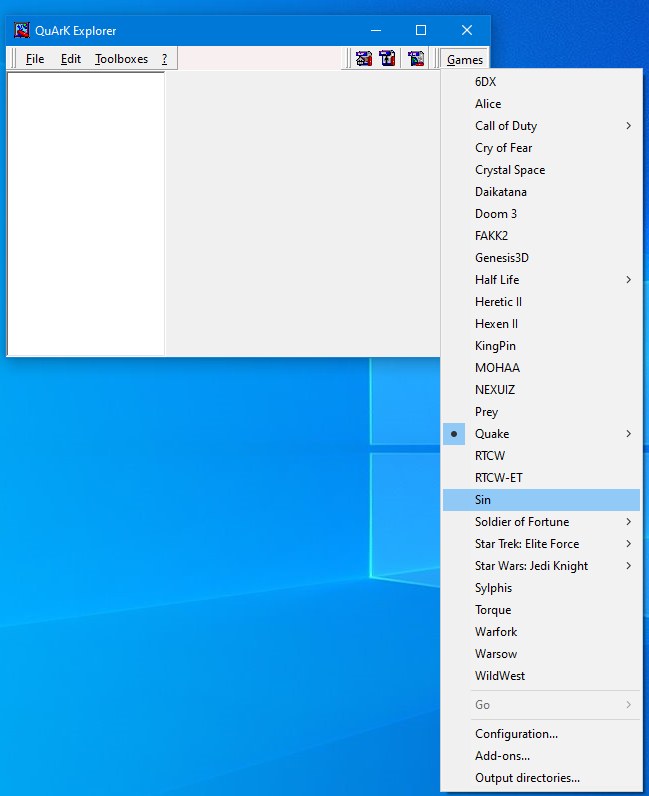Click the empty tree view pane
Viewport: 649px width, 796px height.
pos(86,214)
